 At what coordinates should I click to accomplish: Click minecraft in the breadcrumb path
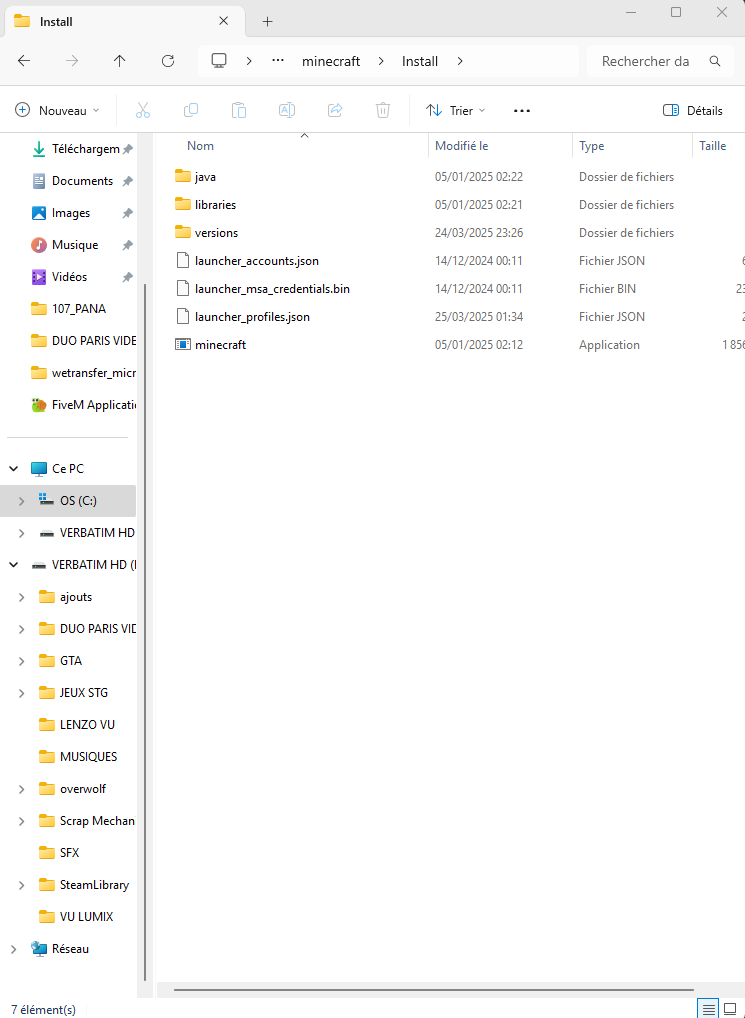(x=331, y=61)
